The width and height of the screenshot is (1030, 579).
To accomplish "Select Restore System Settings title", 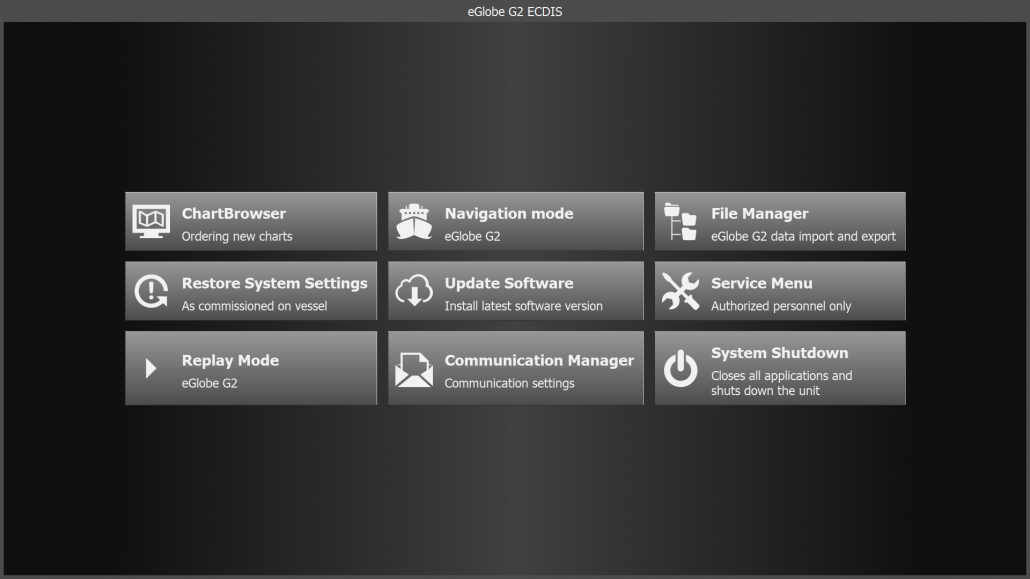I will point(275,283).
